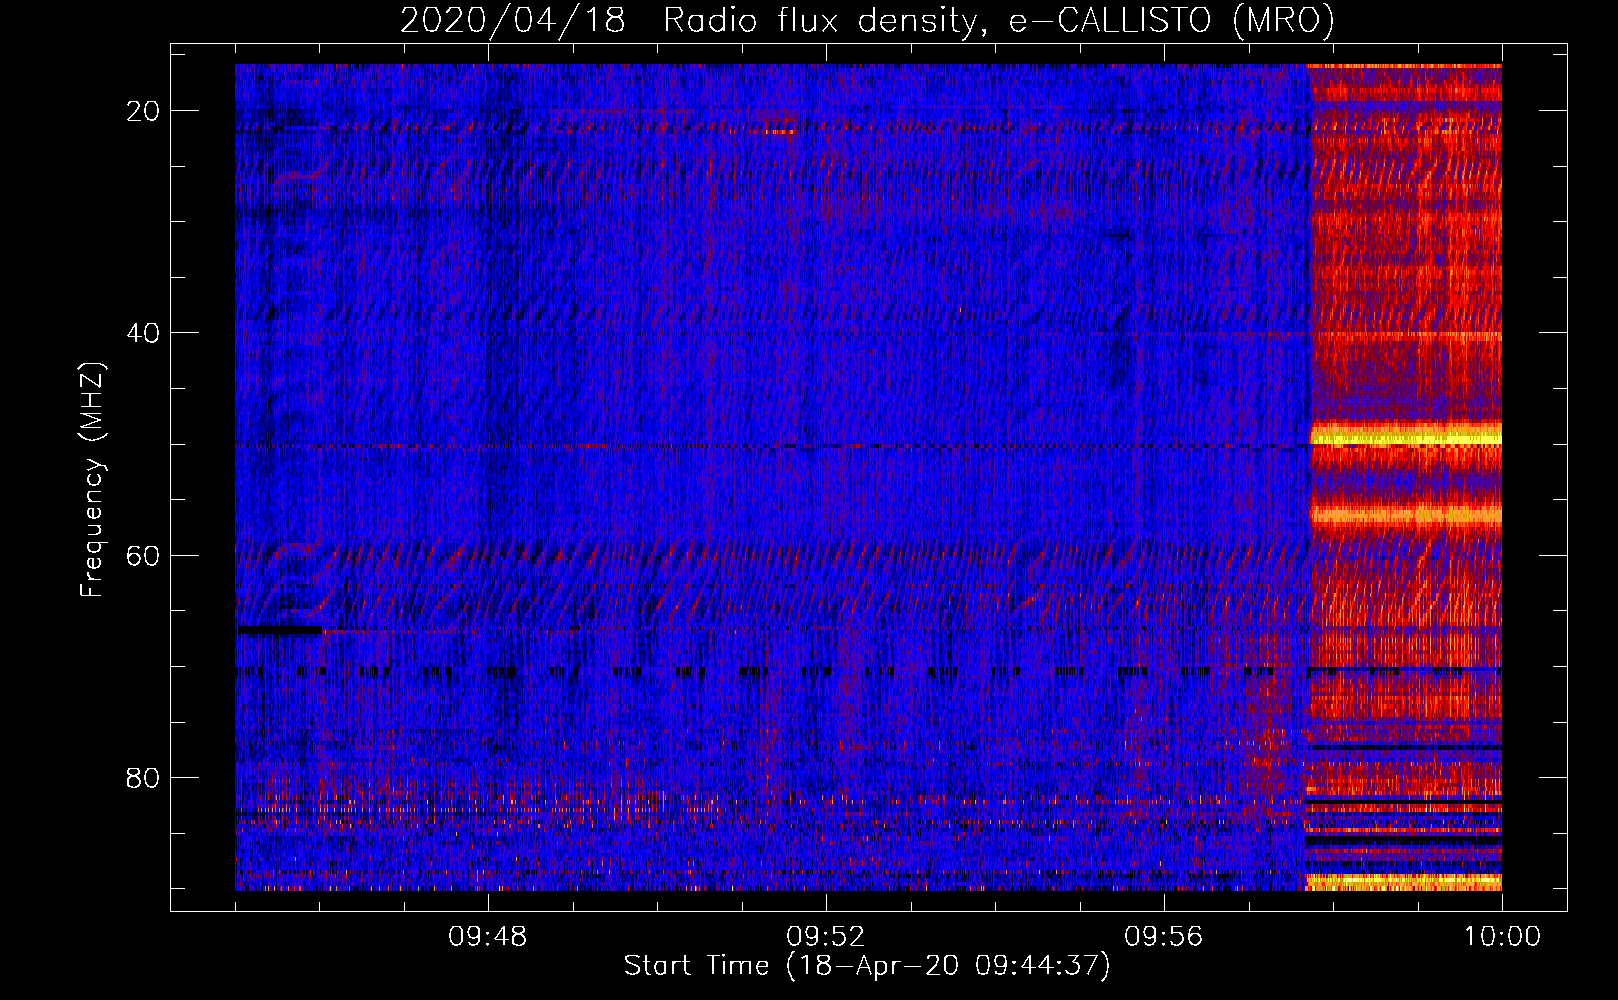The image size is (1618, 1000).
Task: Click the '09:48' time tick label
Action: point(488,937)
